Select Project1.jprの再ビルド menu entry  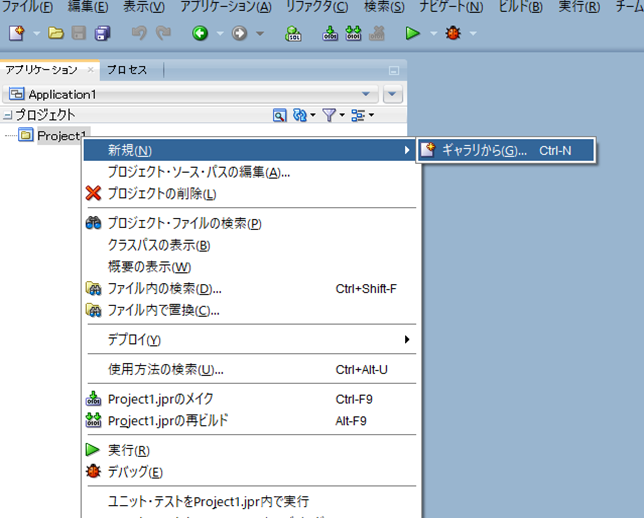(x=168, y=421)
